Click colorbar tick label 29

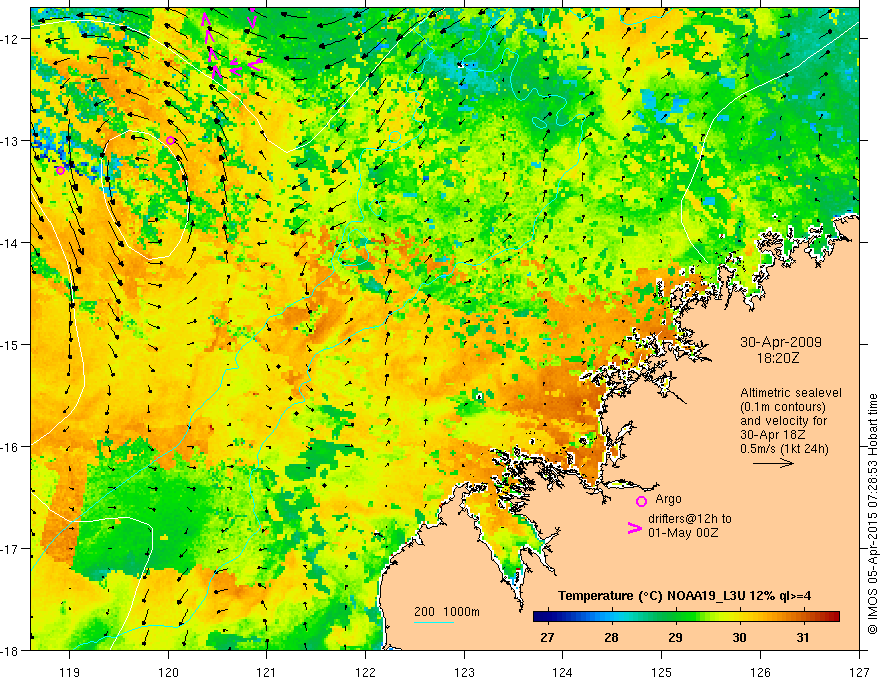[x=675, y=637]
